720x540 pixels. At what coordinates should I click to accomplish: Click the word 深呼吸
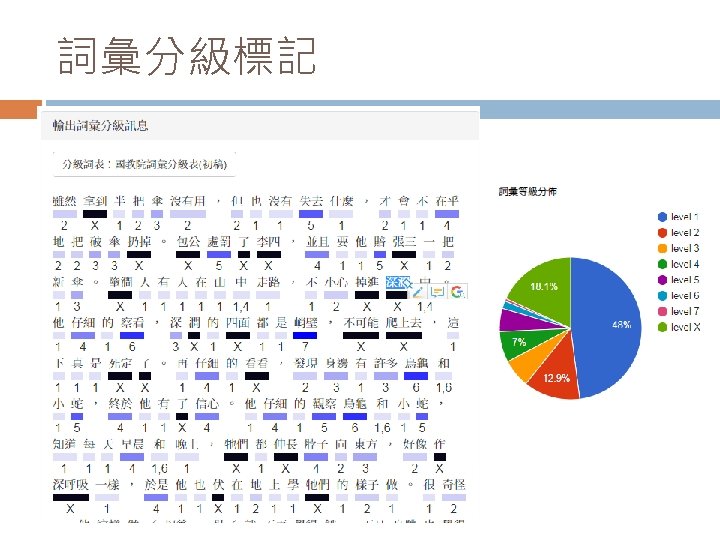click(71, 484)
